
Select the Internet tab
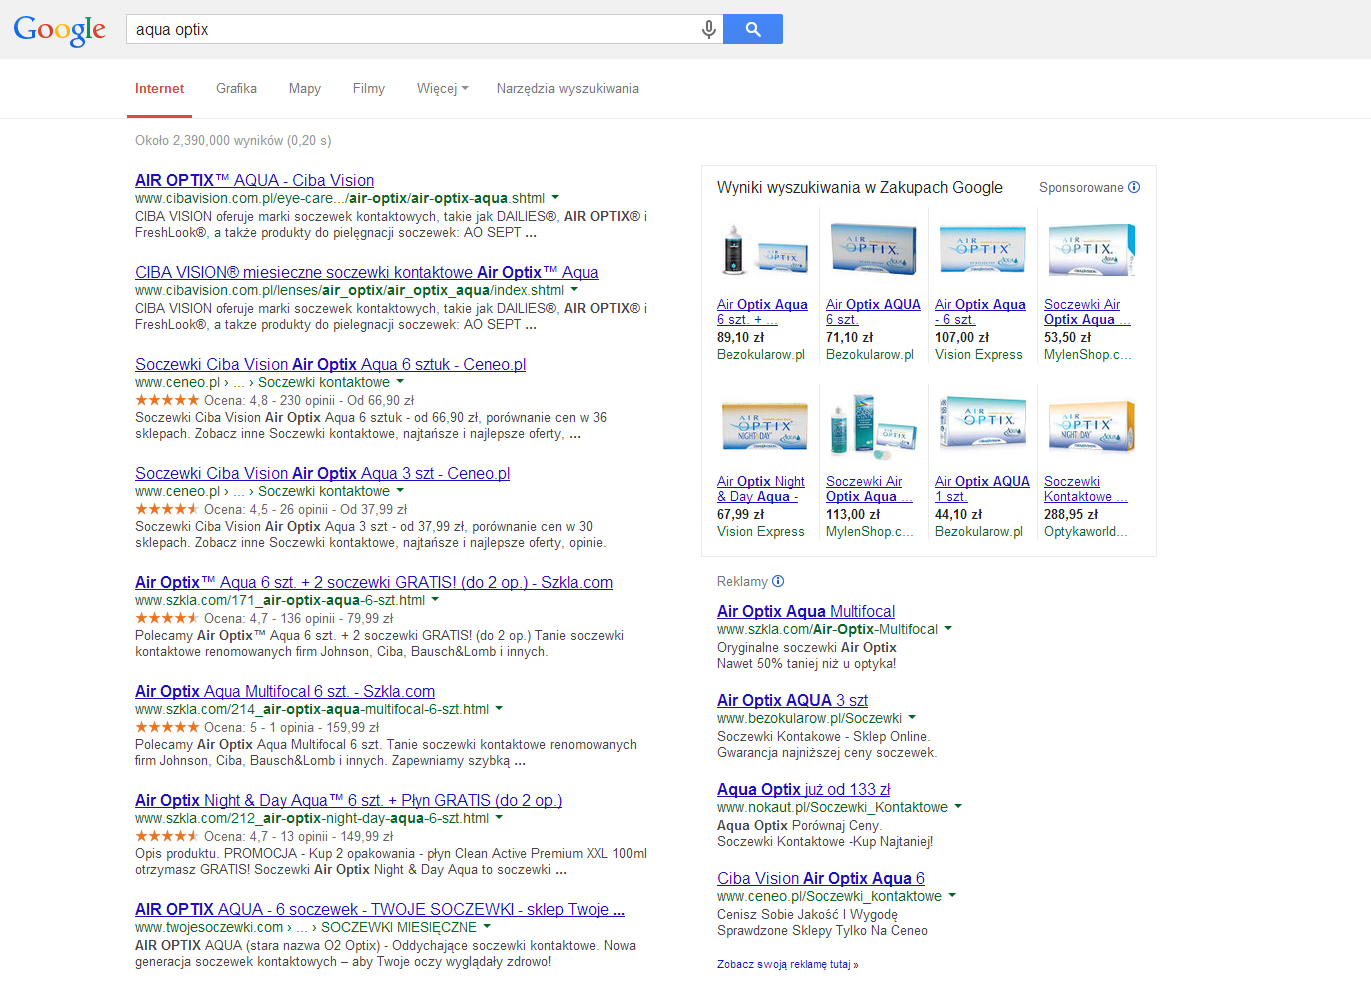click(160, 89)
